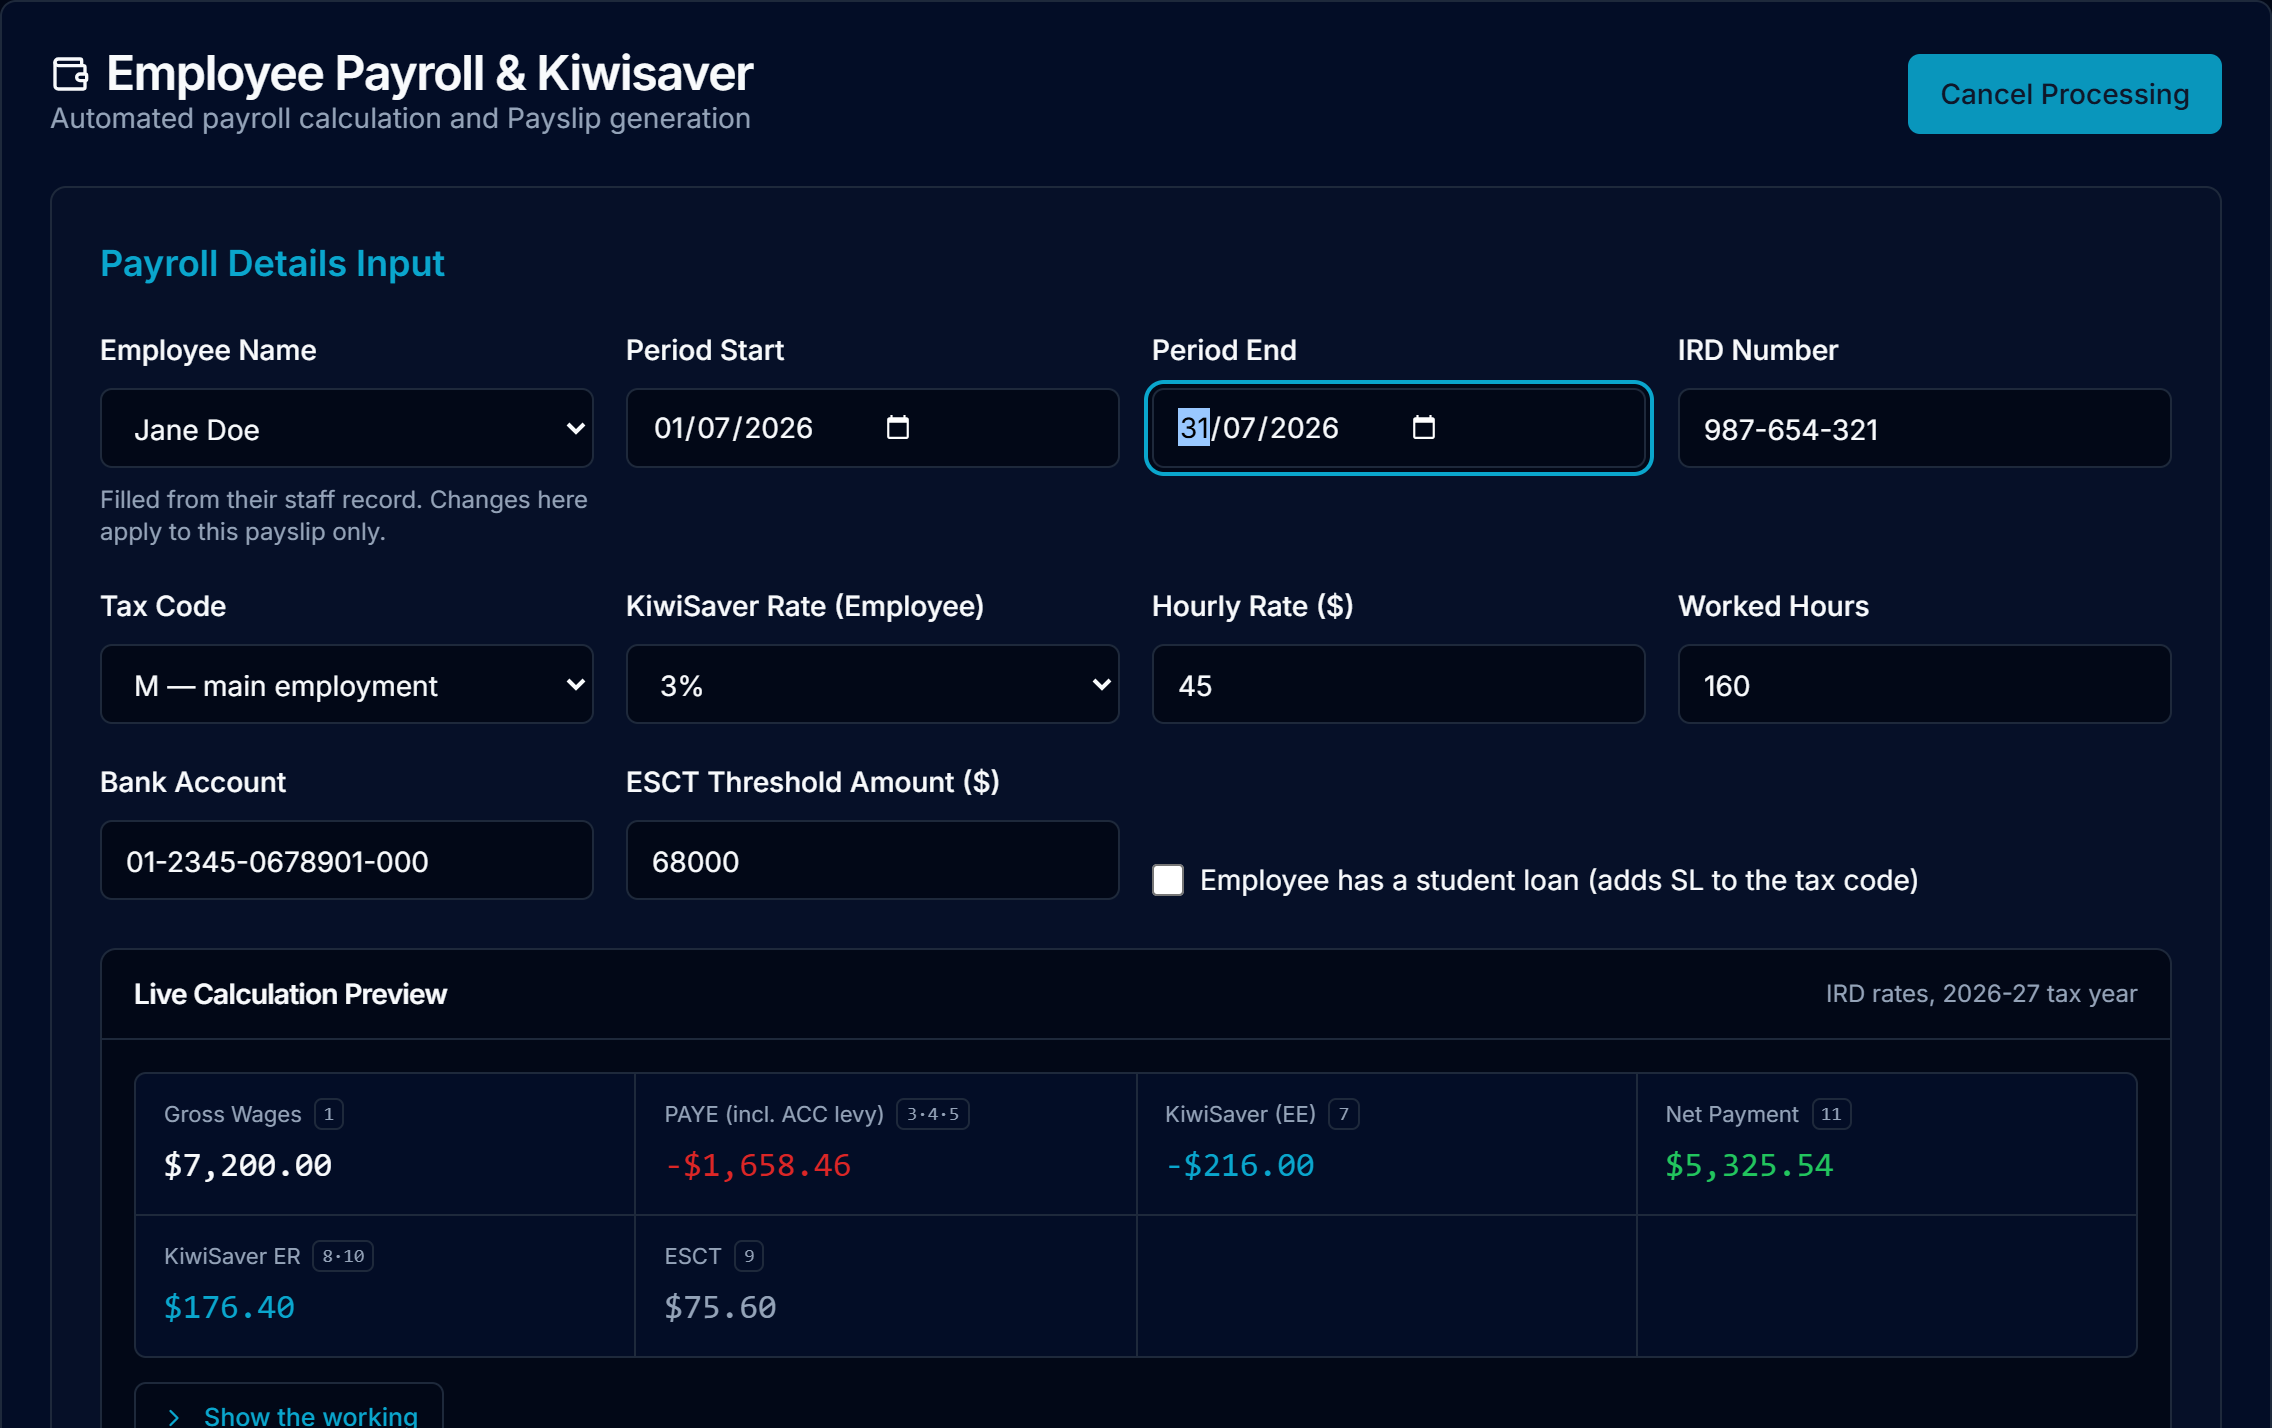
Task: Click the IRD rates, 2026-27 tax year note
Action: (1981, 994)
